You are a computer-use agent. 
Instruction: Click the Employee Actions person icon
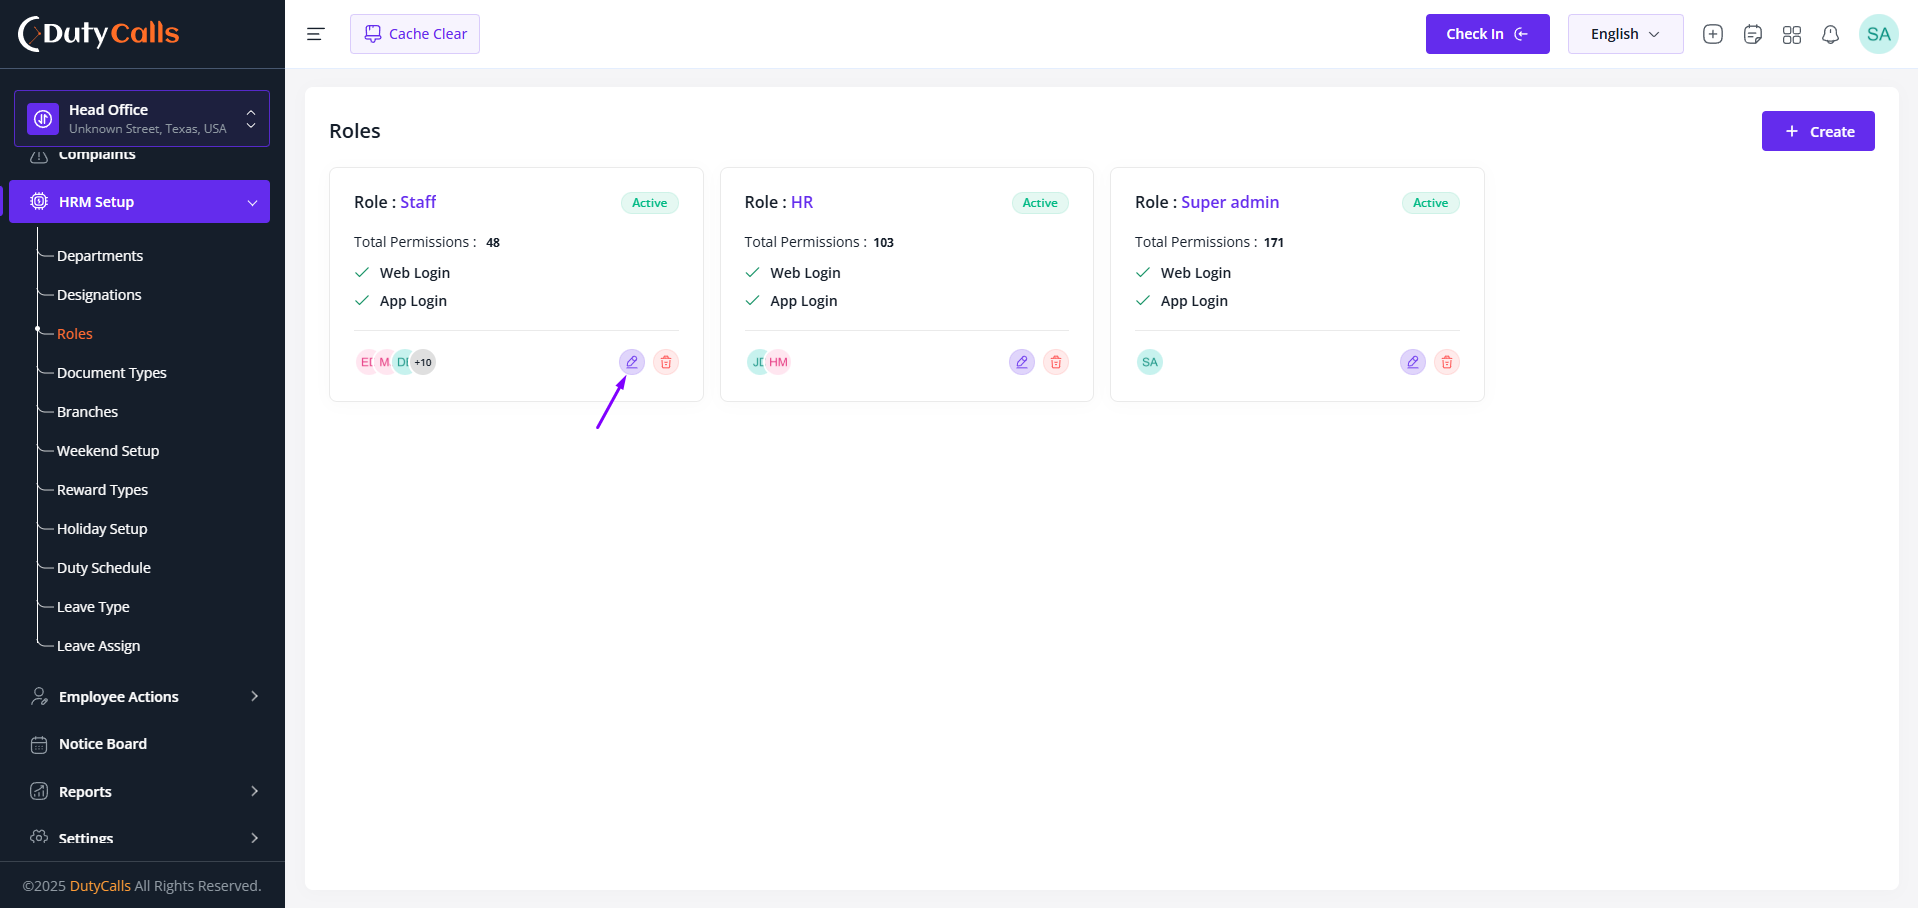point(39,696)
